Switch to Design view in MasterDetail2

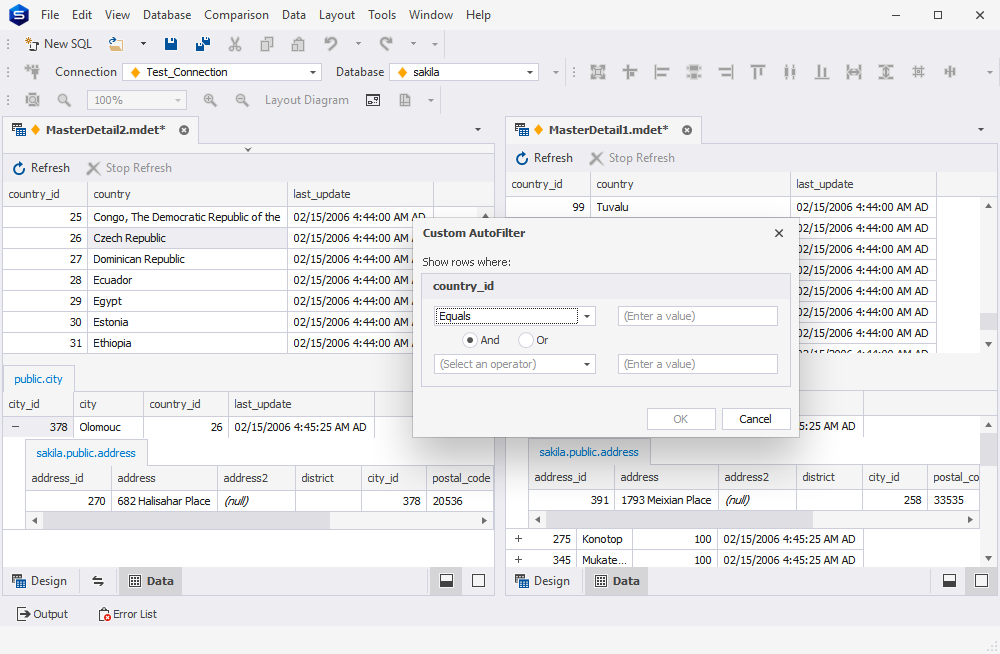click(39, 581)
